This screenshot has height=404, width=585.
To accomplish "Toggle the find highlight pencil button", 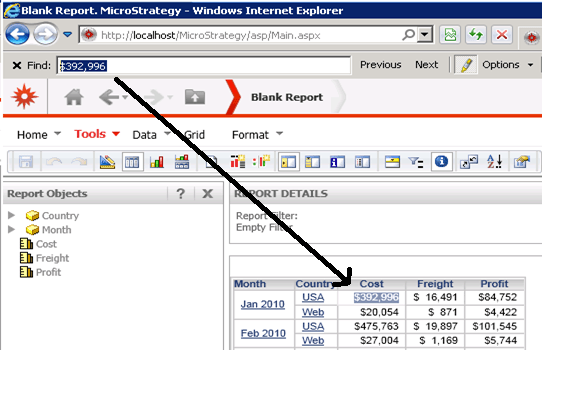I will [x=466, y=65].
